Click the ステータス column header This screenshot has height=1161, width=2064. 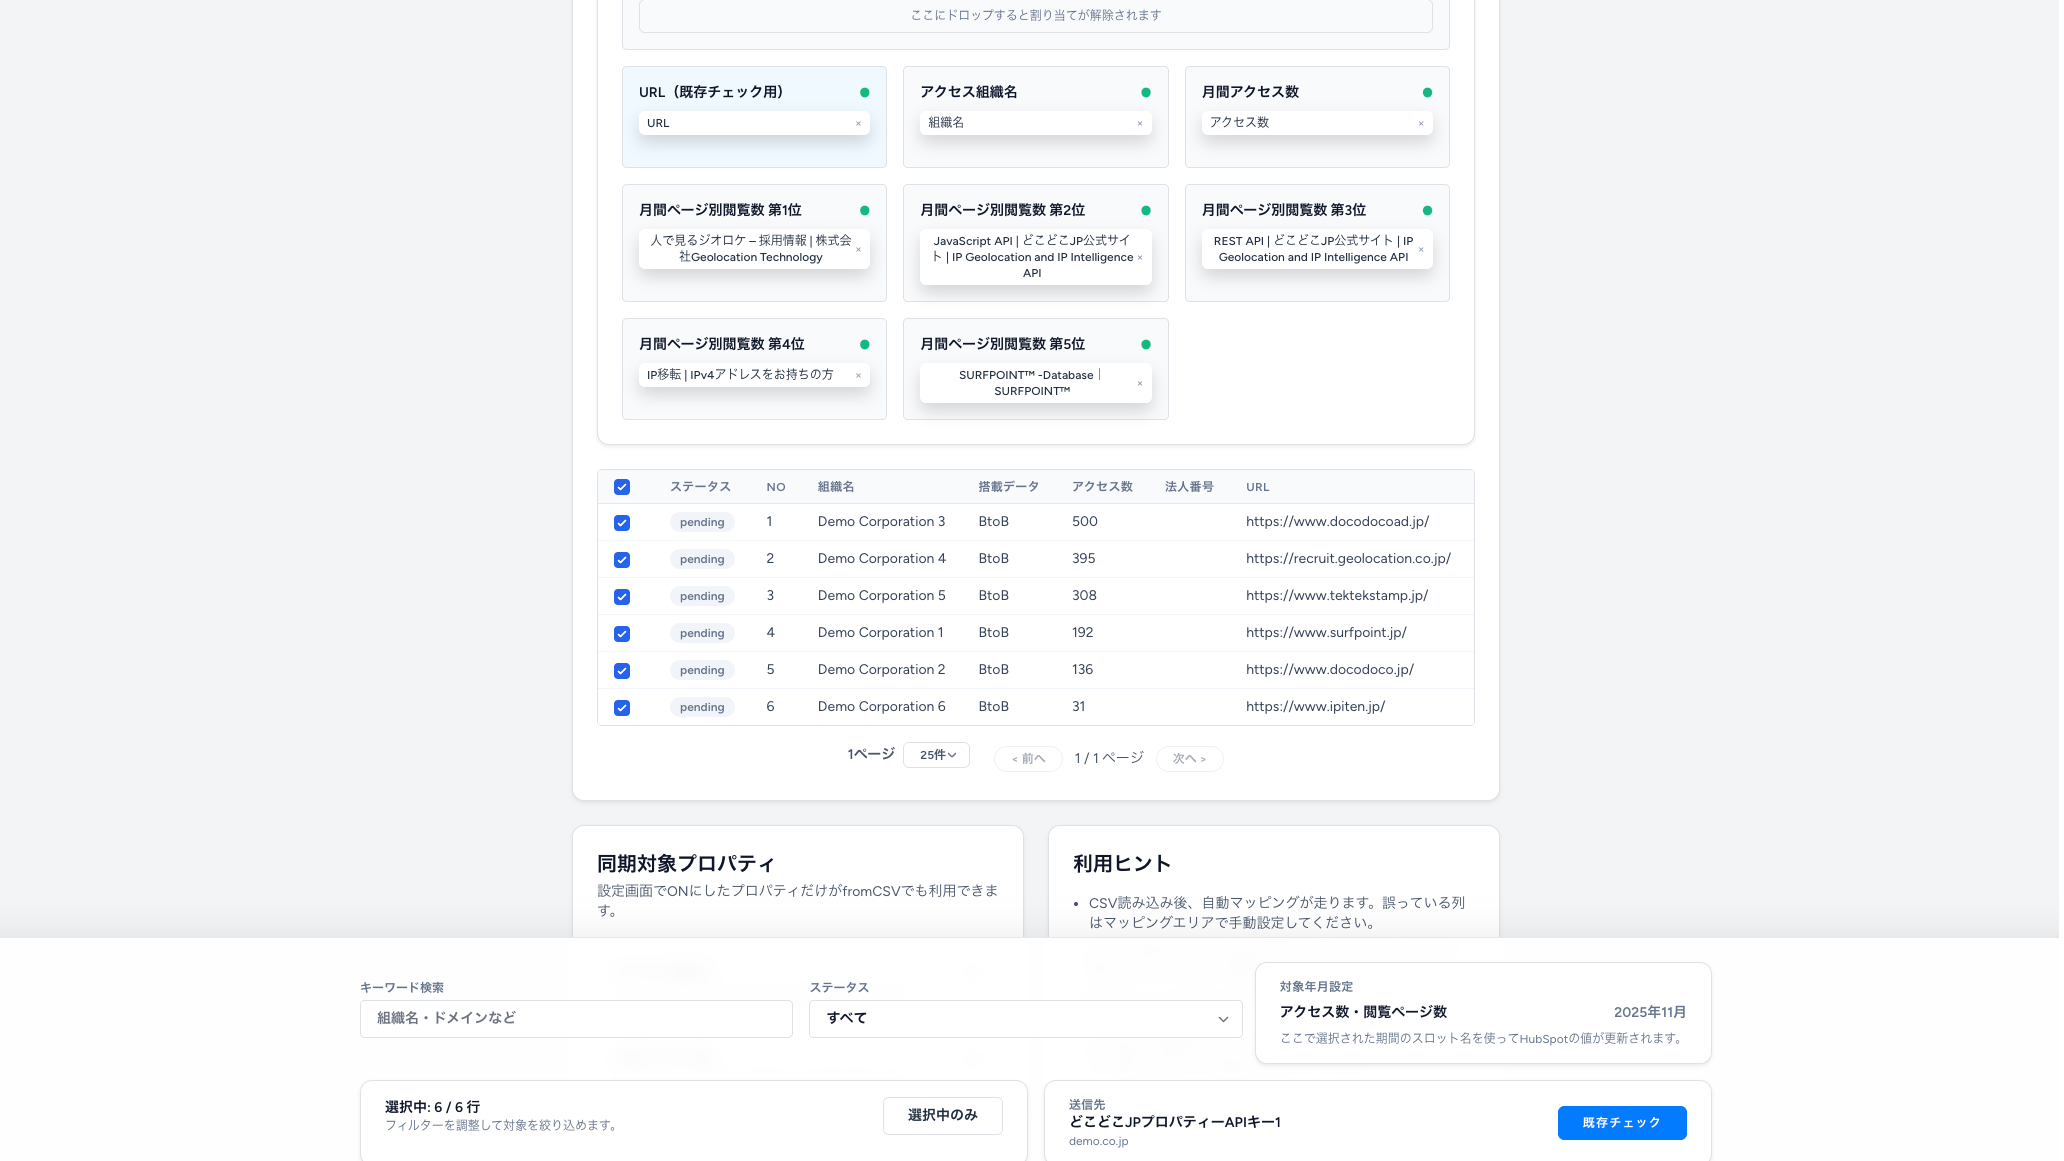click(700, 487)
